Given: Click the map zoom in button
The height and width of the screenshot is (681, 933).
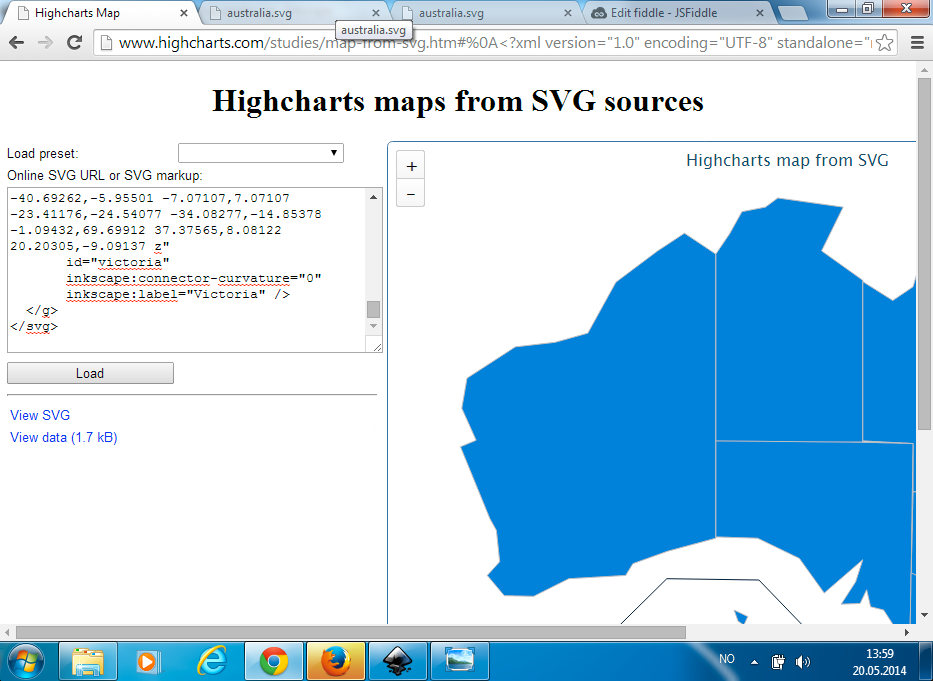Looking at the screenshot, I should coord(410,164).
